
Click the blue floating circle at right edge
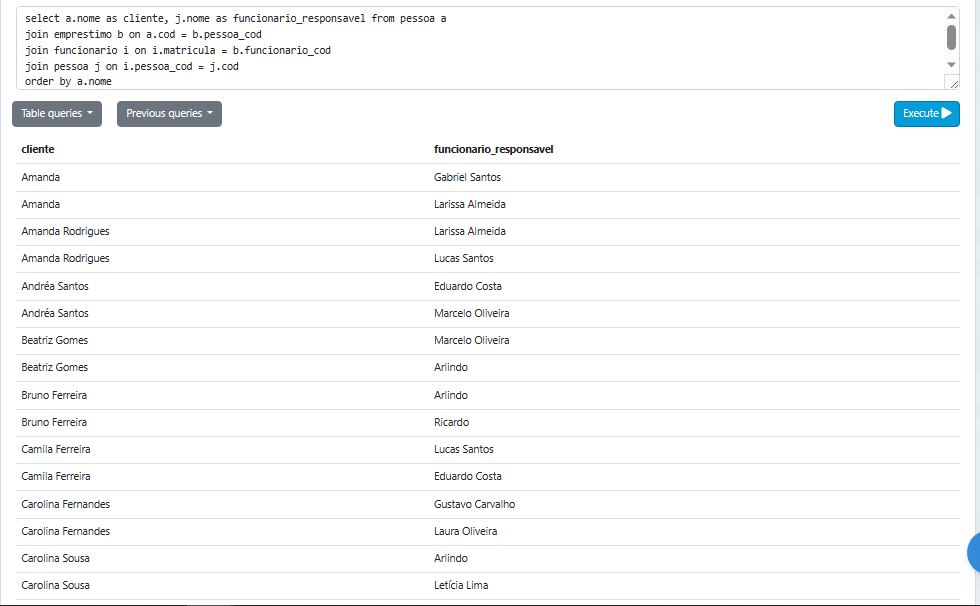pos(974,552)
